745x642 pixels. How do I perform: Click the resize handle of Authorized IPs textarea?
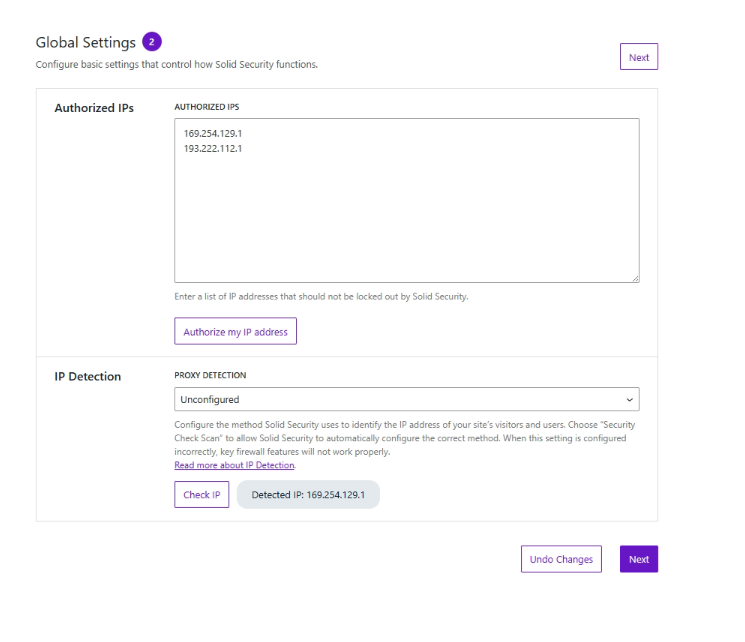pyautogui.click(x=635, y=278)
